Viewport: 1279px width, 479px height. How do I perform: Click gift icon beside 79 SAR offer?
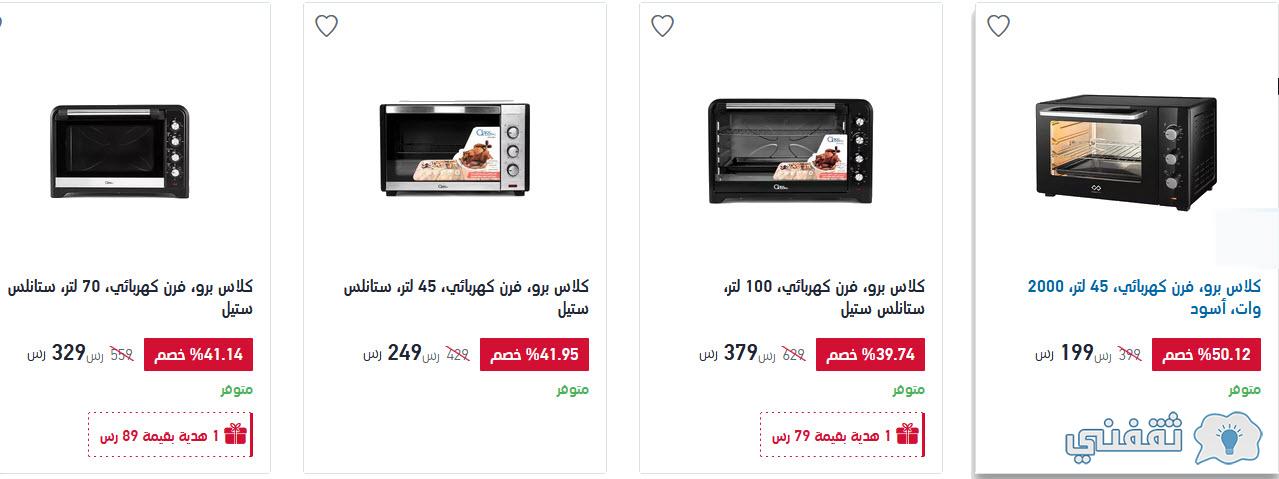[907, 435]
